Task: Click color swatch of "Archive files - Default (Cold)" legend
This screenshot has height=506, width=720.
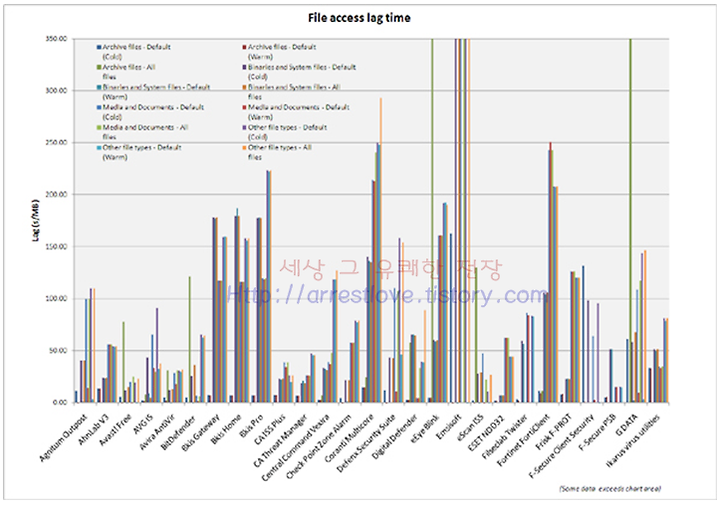Action: [99, 47]
